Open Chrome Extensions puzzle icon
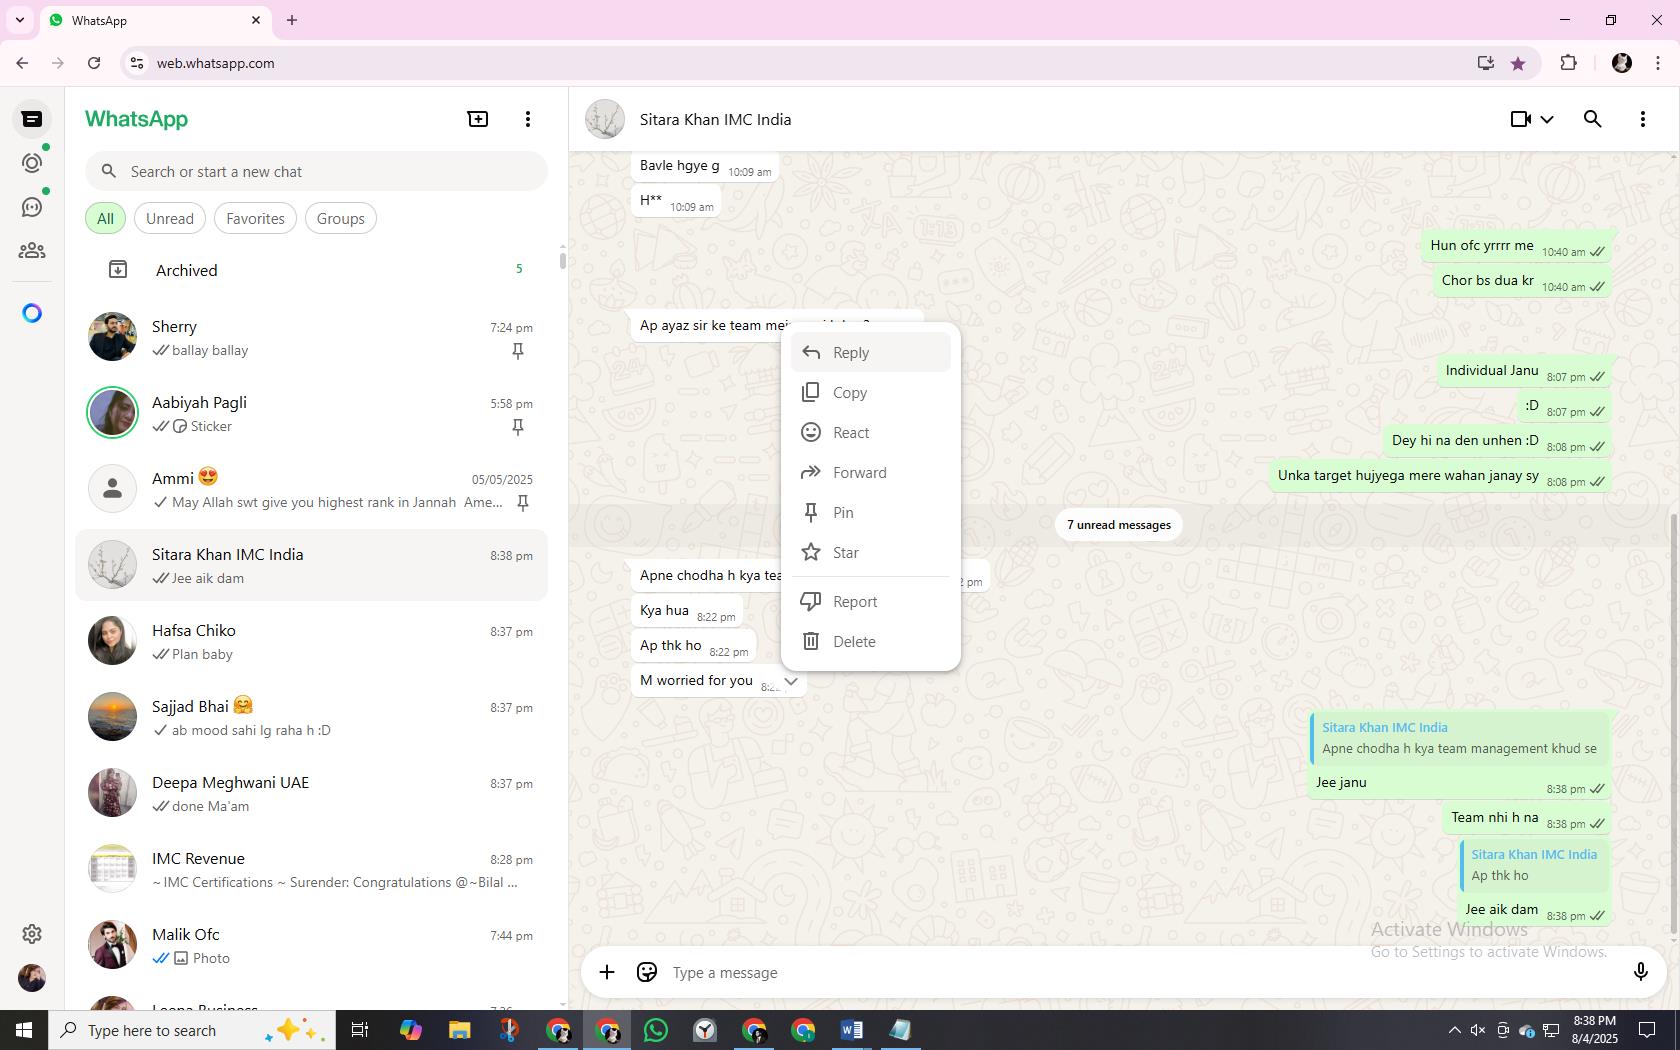The height and width of the screenshot is (1050, 1680). 1568,63
